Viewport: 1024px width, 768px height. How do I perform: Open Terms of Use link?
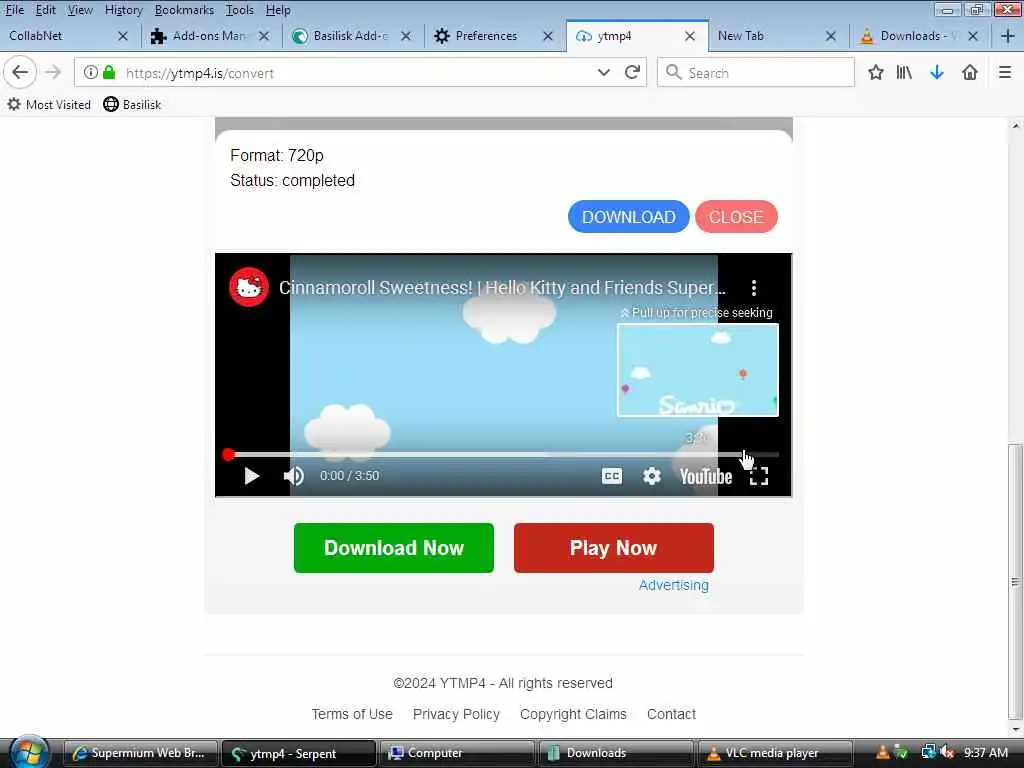tap(352, 714)
